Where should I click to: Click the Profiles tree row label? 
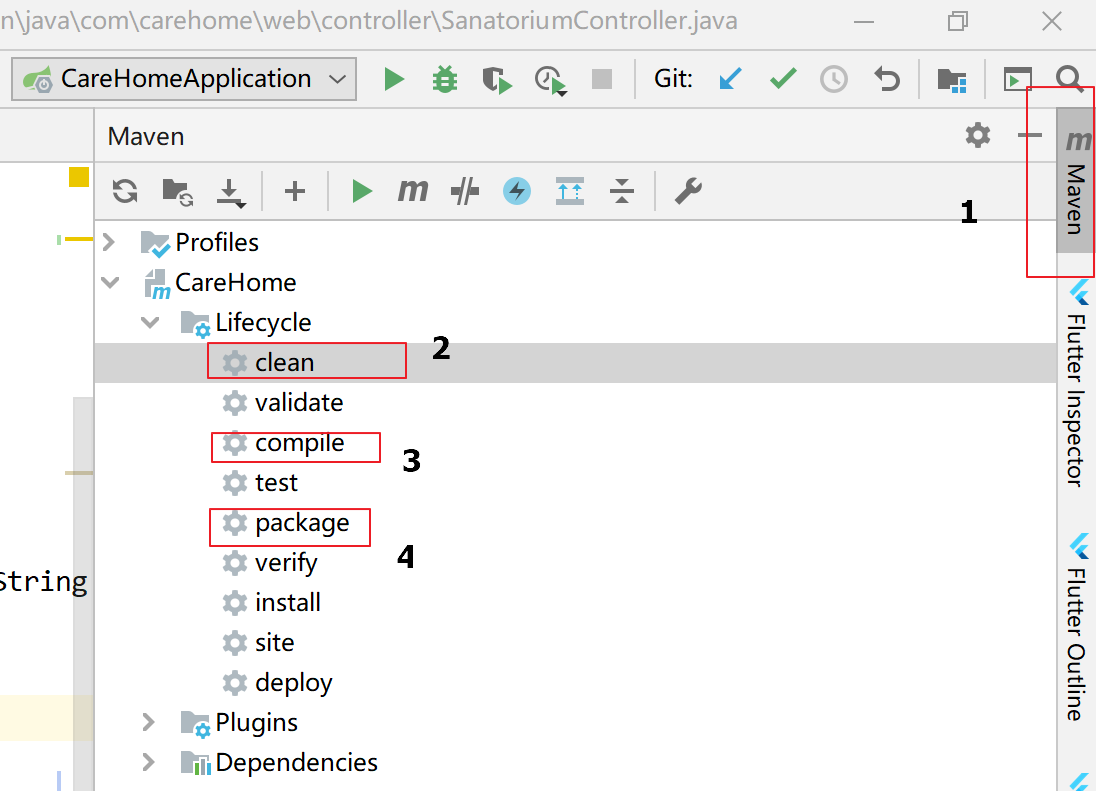coord(217,242)
